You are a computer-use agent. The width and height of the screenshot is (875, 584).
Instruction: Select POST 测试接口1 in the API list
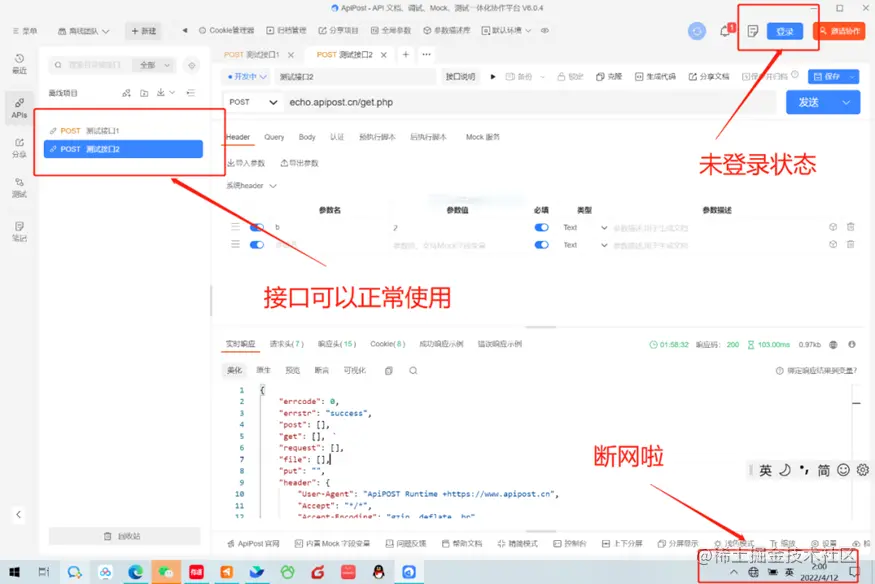[x=123, y=131]
